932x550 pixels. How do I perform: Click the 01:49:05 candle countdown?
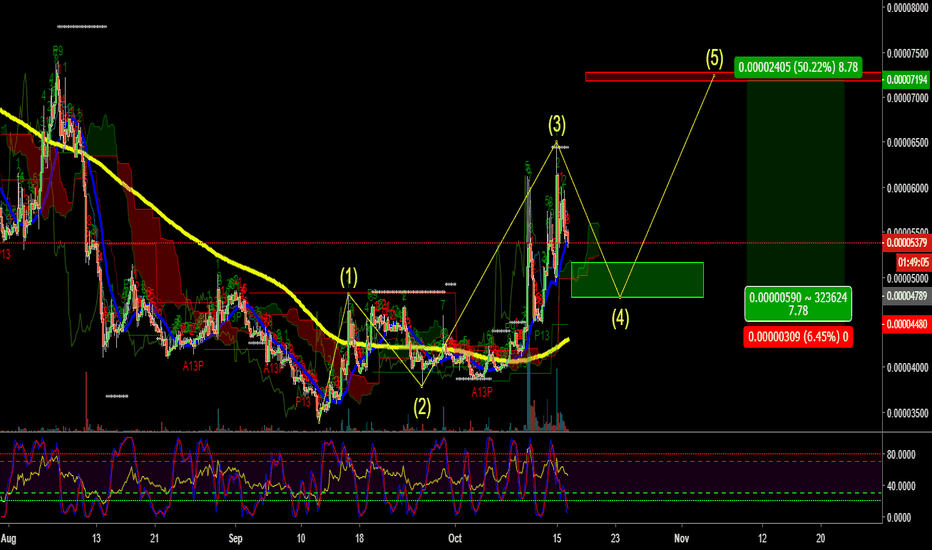[x=914, y=262]
